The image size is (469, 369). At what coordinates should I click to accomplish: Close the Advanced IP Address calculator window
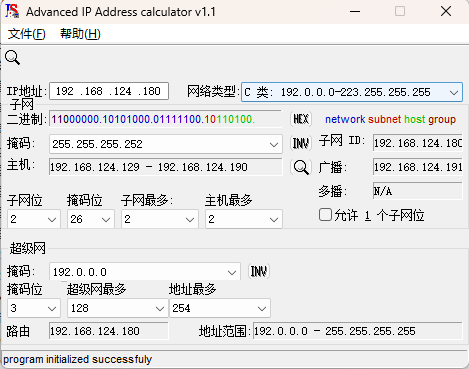tap(446, 12)
